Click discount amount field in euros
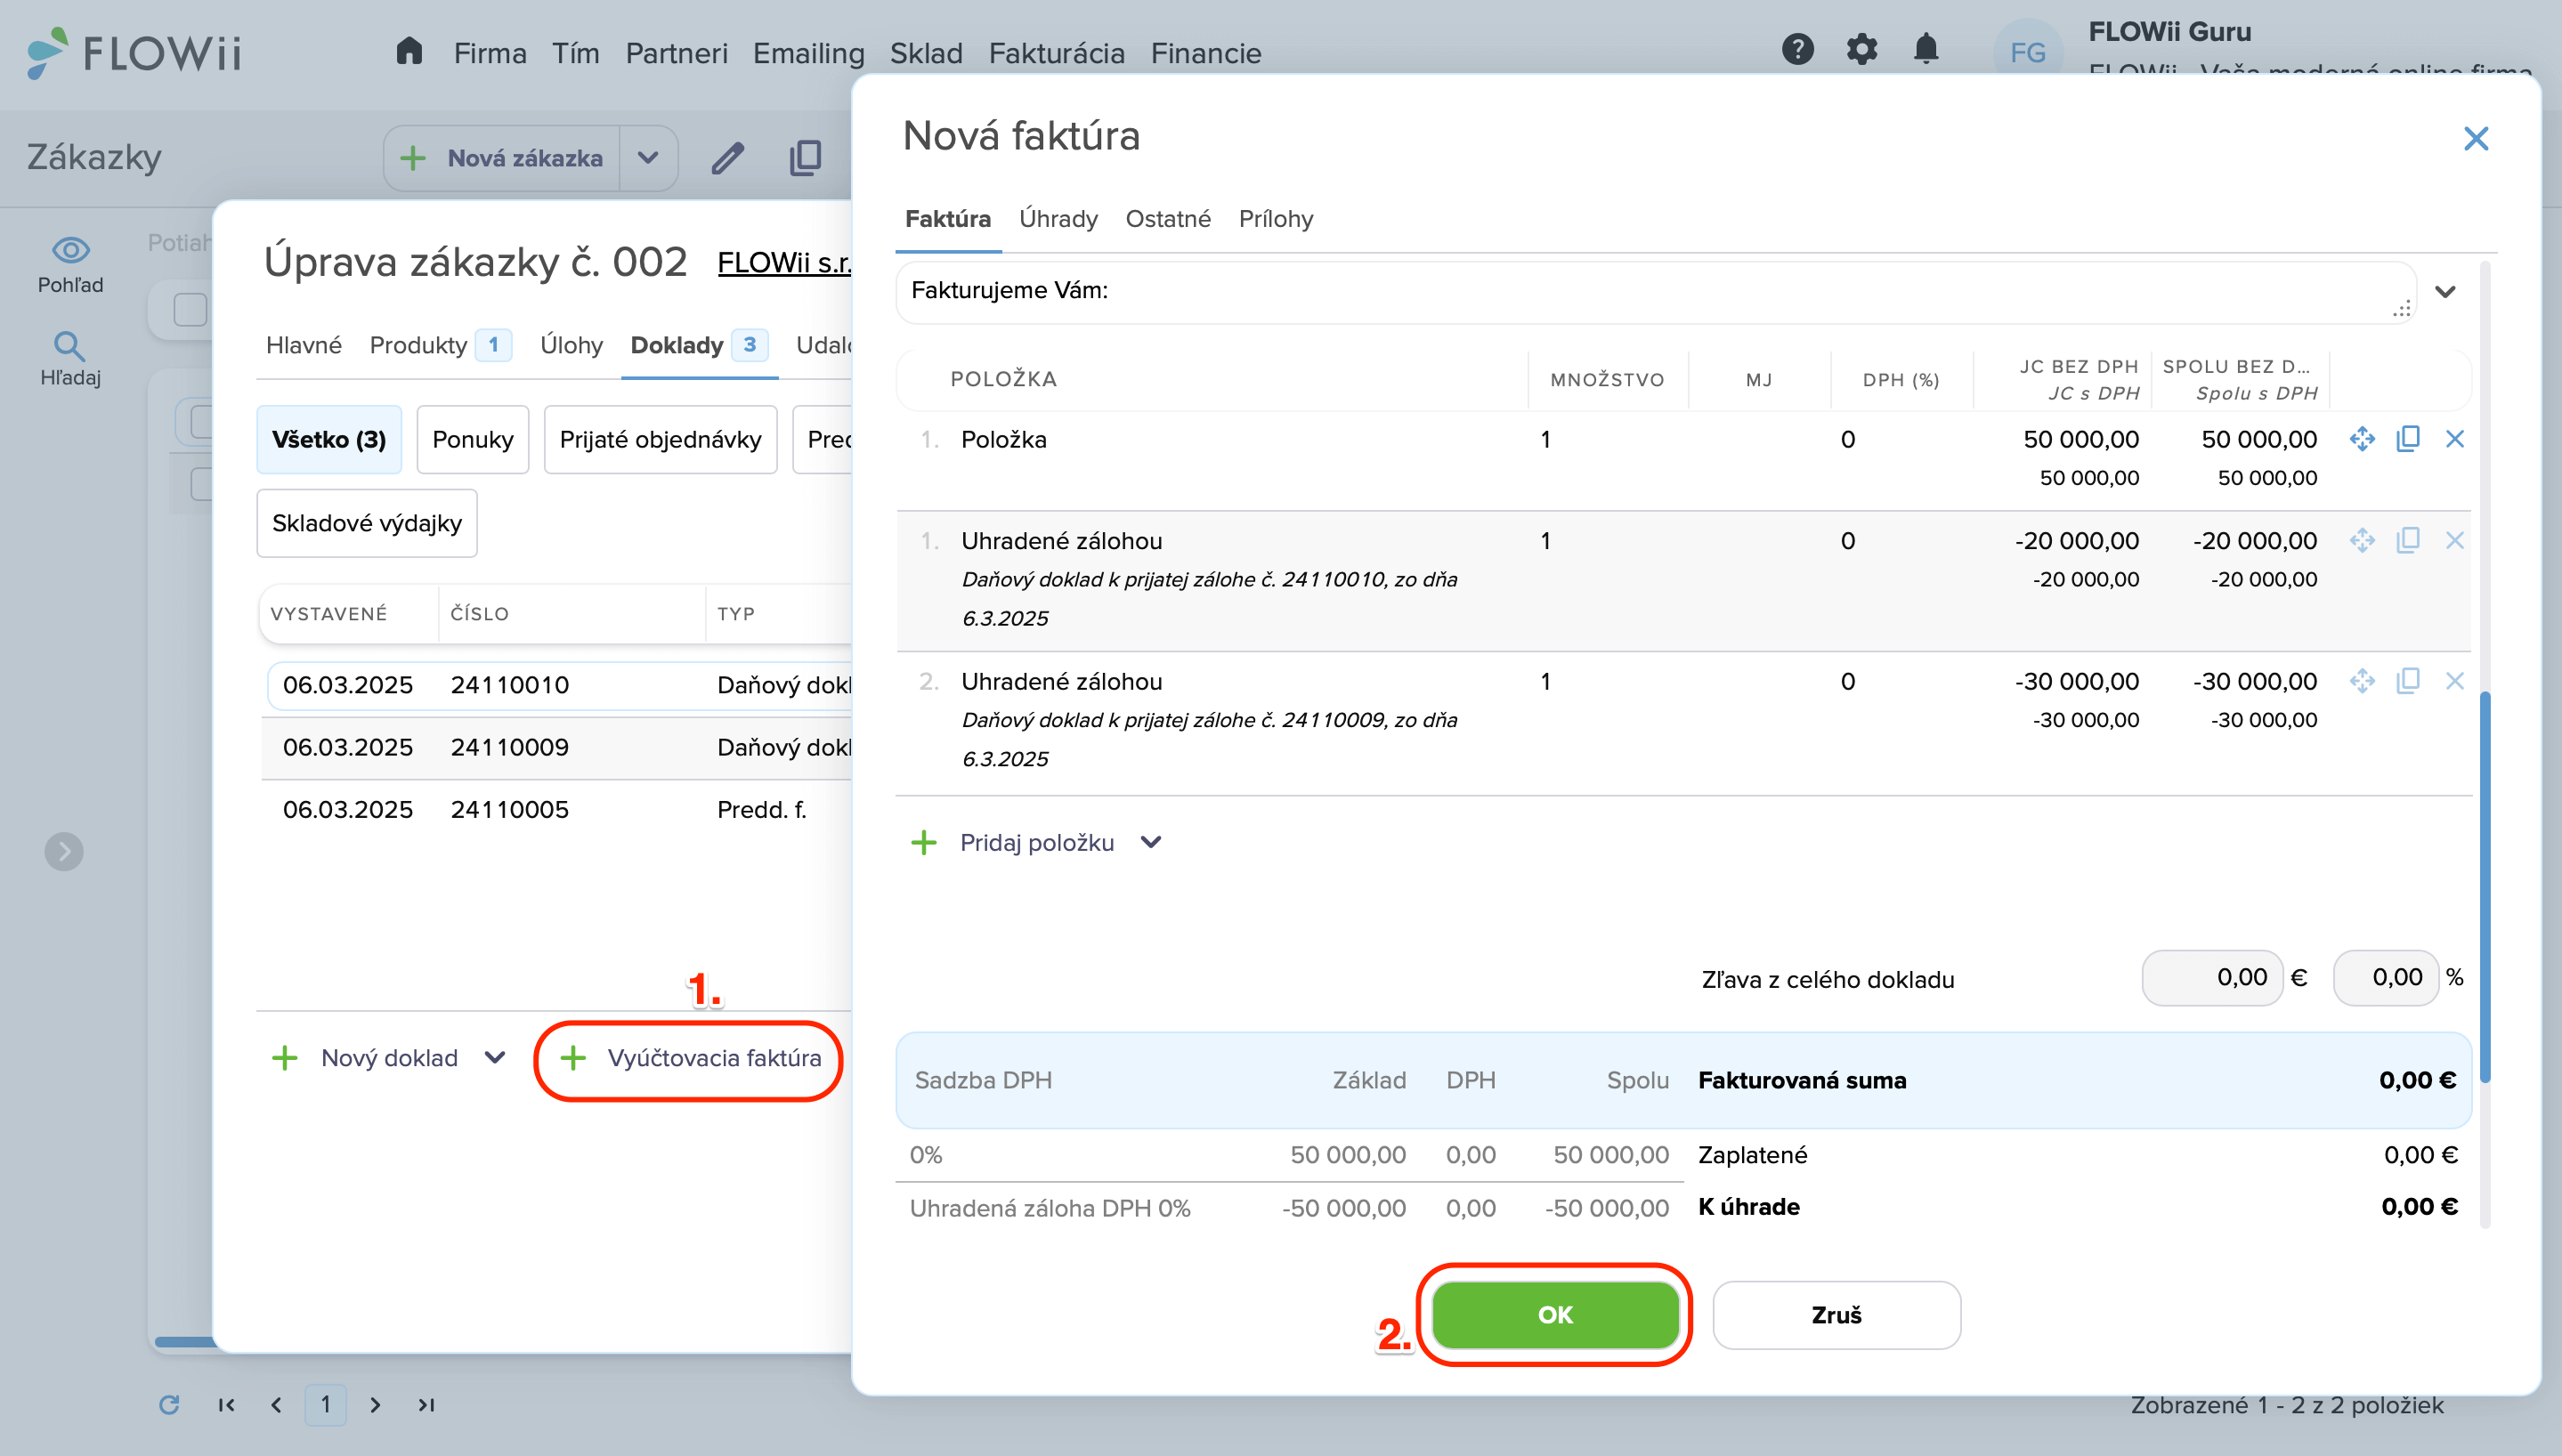The width and height of the screenshot is (2562, 1456). 2211,978
